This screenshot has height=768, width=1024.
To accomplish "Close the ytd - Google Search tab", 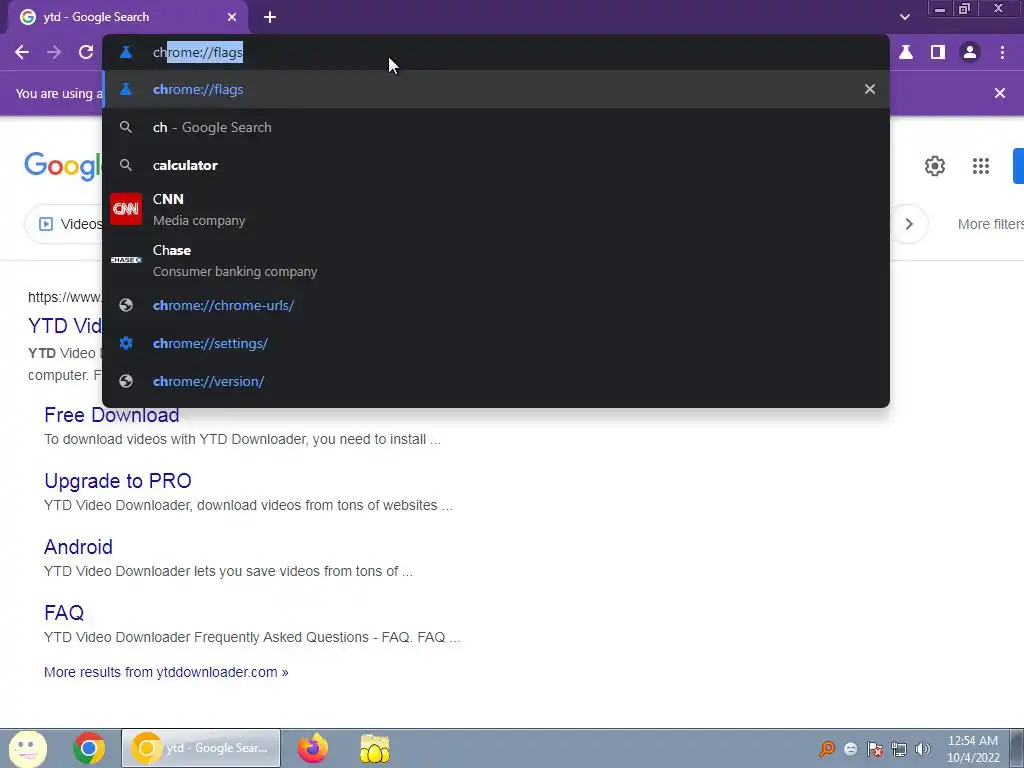I will pyautogui.click(x=232, y=17).
